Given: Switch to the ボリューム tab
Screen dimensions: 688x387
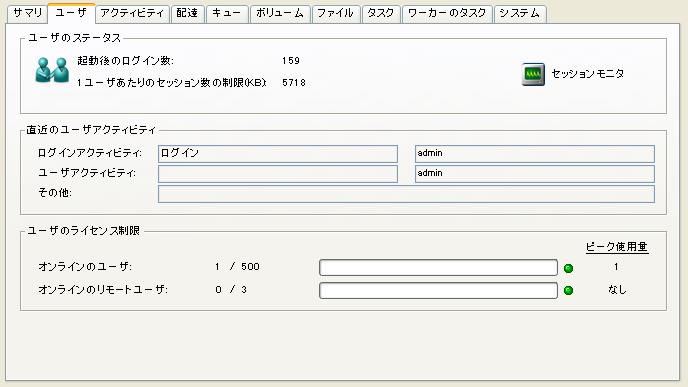Looking at the screenshot, I should point(280,14).
